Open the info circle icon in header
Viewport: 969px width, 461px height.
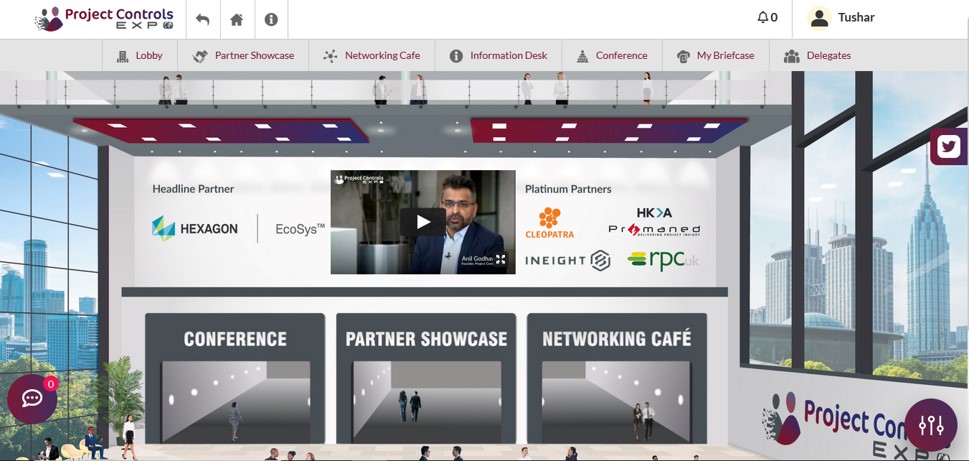pyautogui.click(x=271, y=19)
